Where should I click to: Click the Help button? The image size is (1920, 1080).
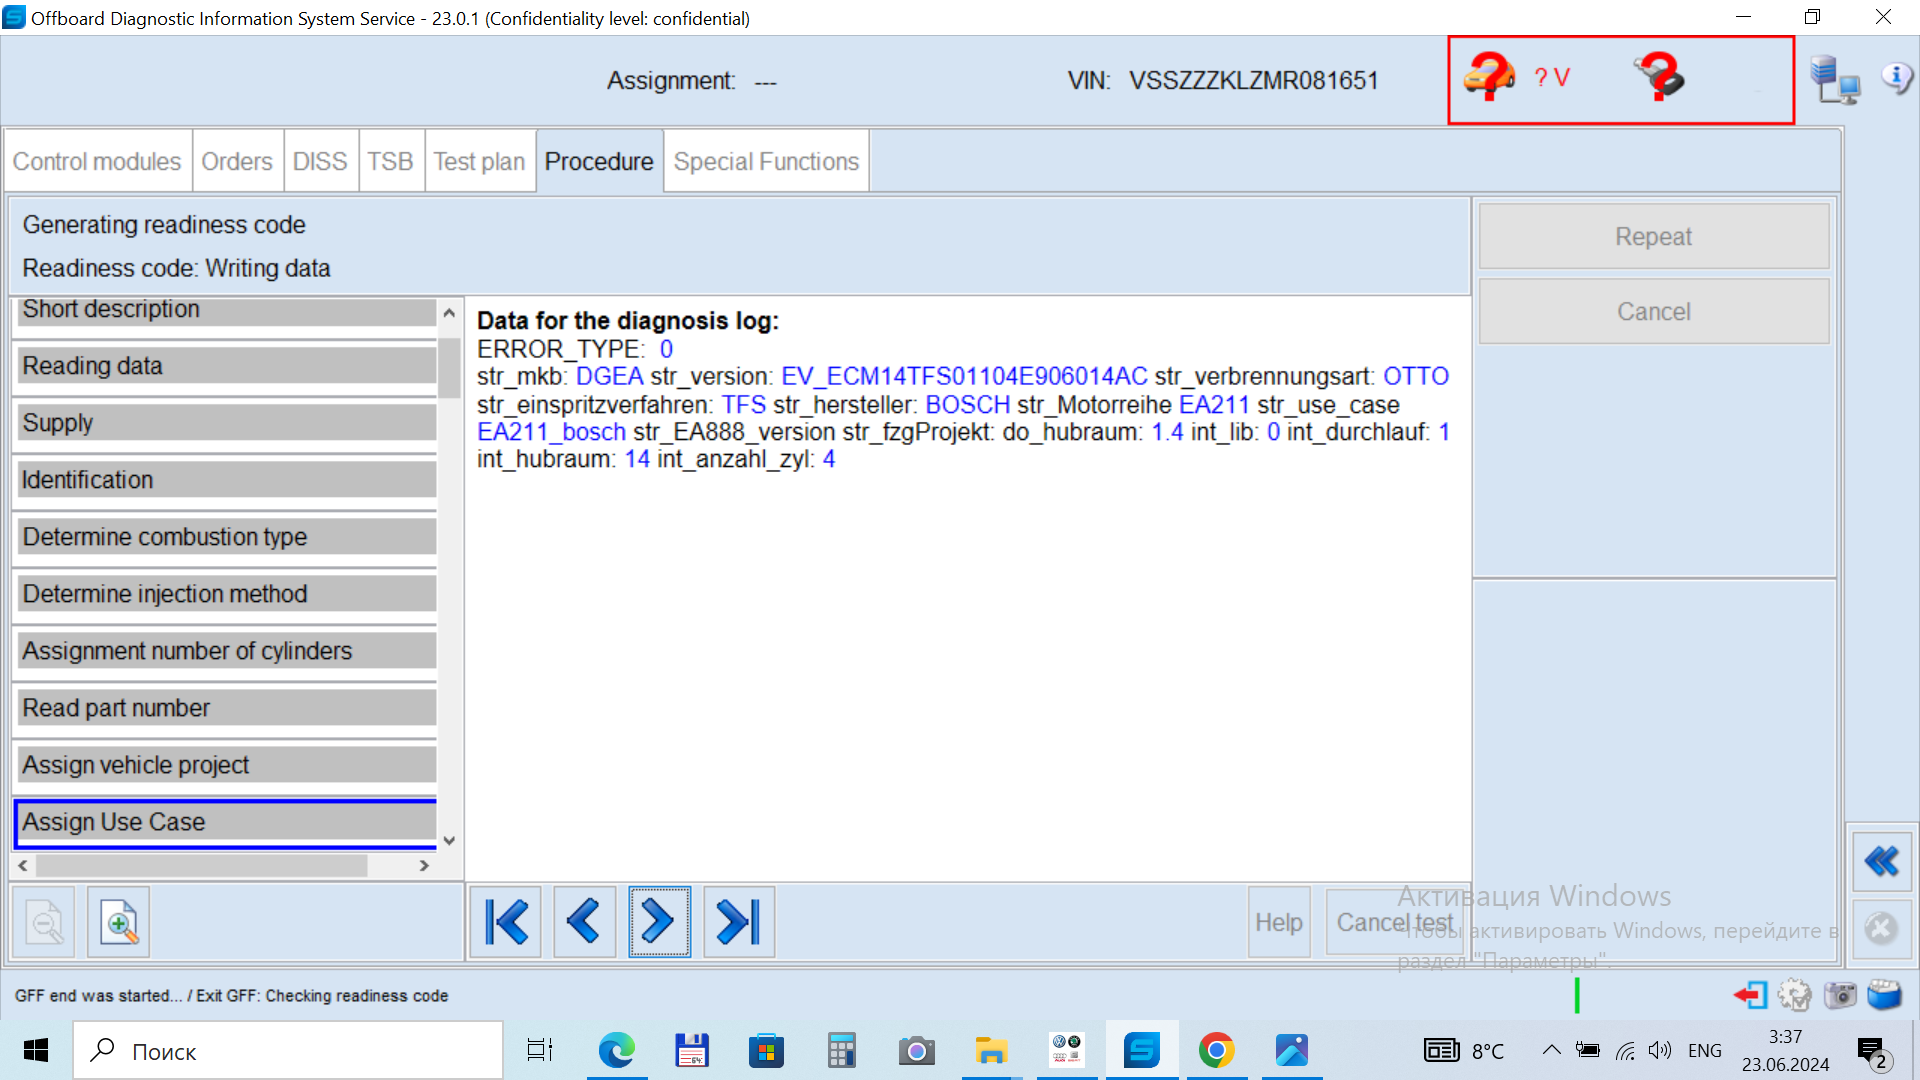1278,922
